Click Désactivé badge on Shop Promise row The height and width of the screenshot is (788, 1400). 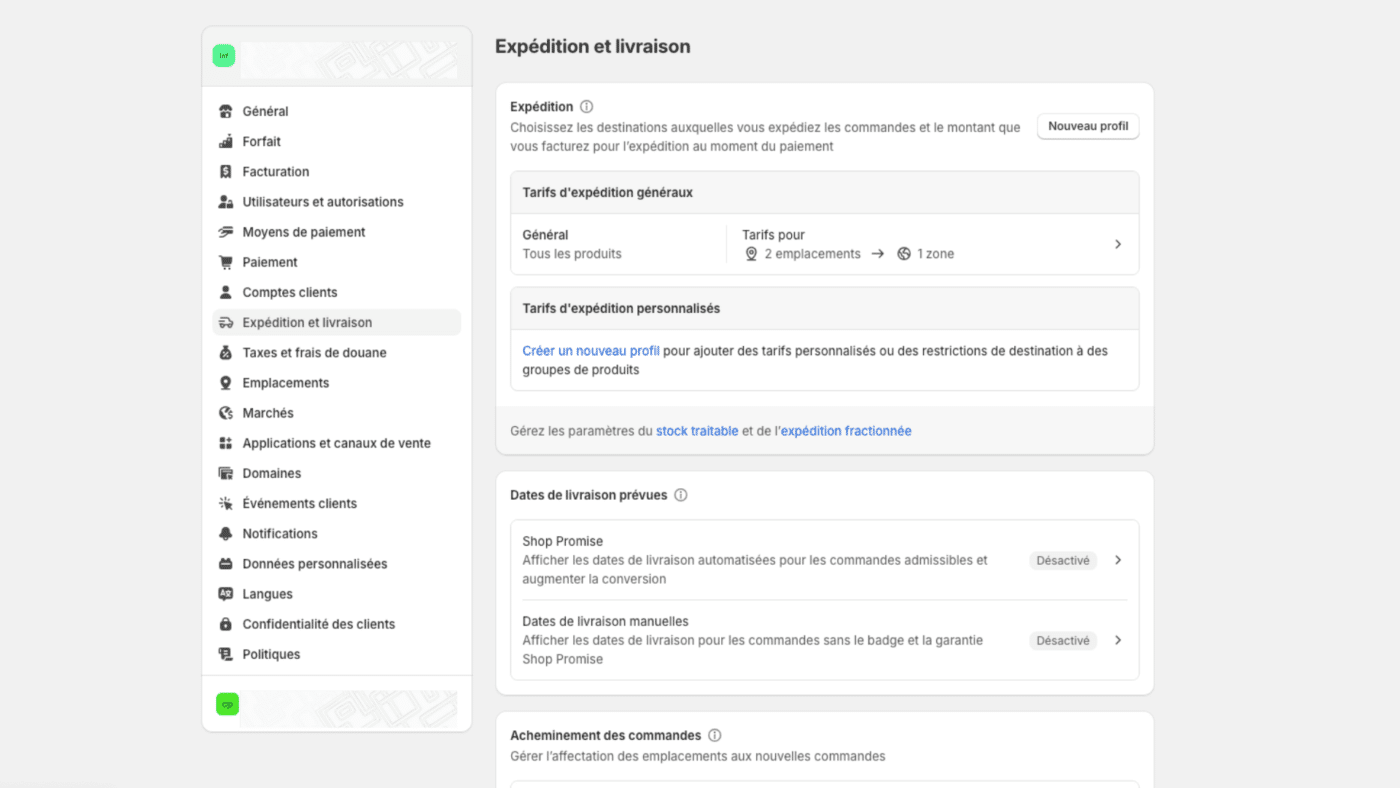(1063, 560)
